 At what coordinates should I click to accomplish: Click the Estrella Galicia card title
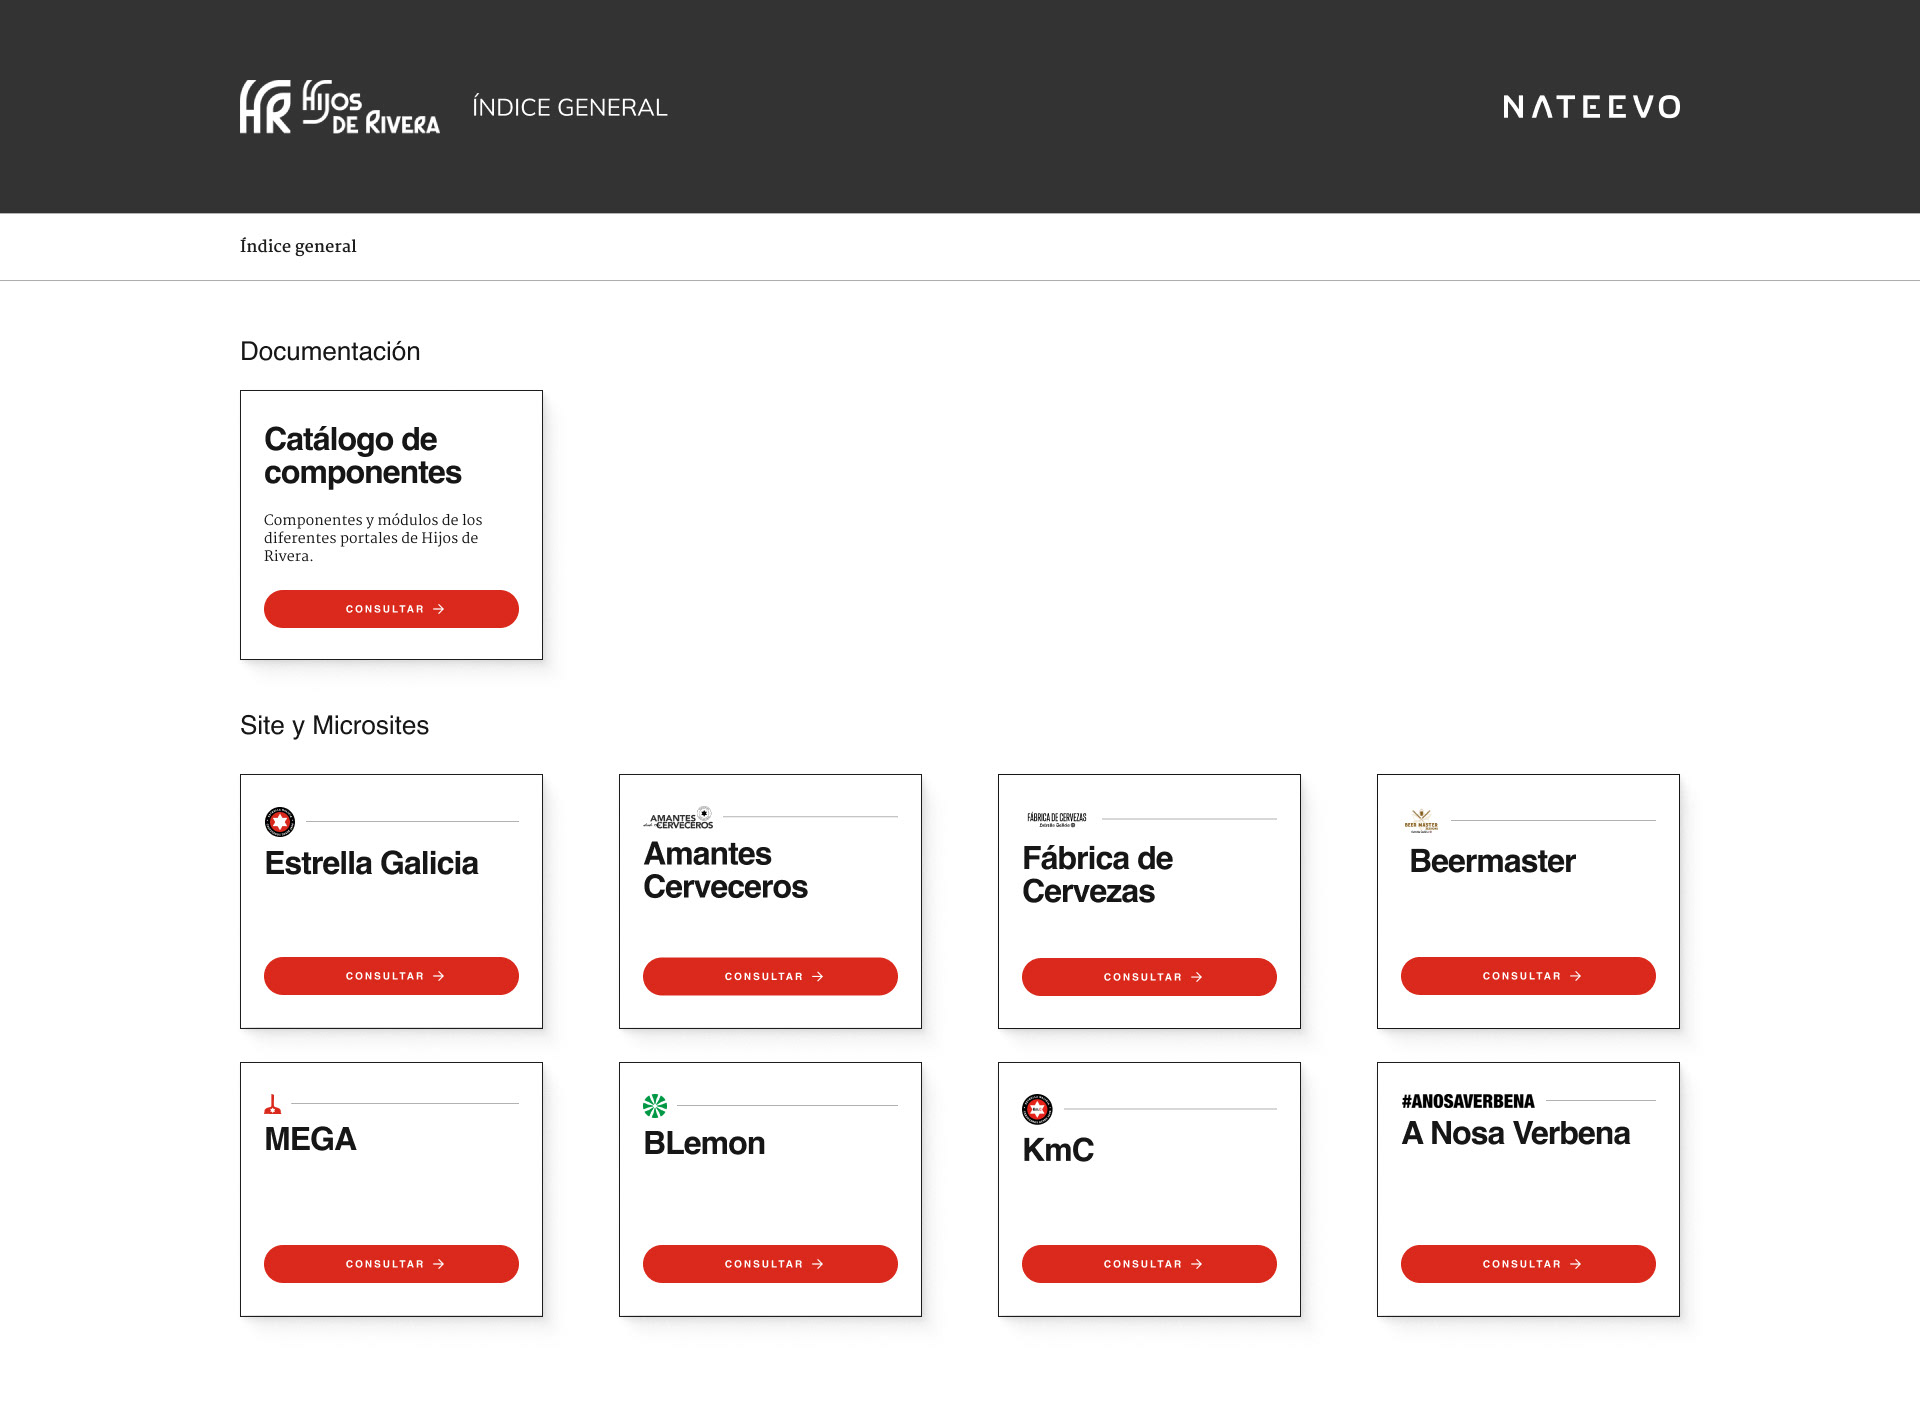tap(371, 863)
